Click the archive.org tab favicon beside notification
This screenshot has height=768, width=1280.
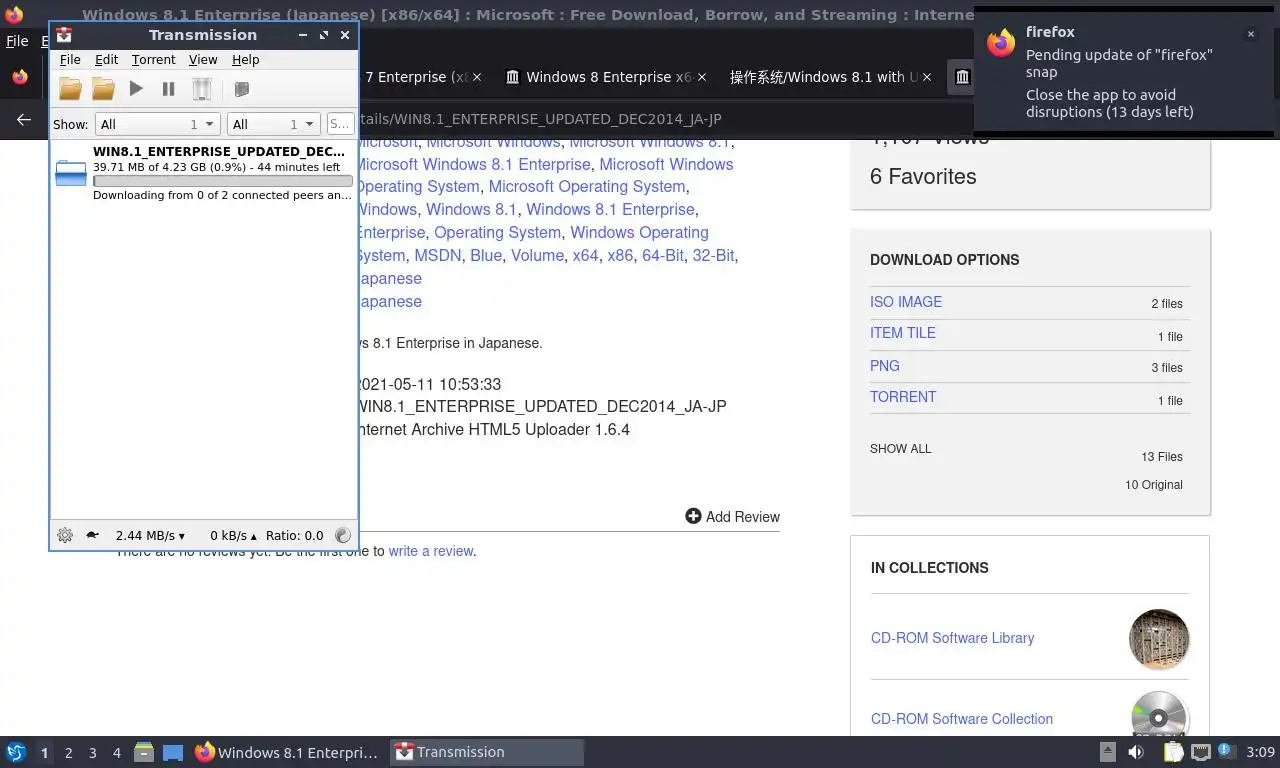pyautogui.click(x=962, y=77)
